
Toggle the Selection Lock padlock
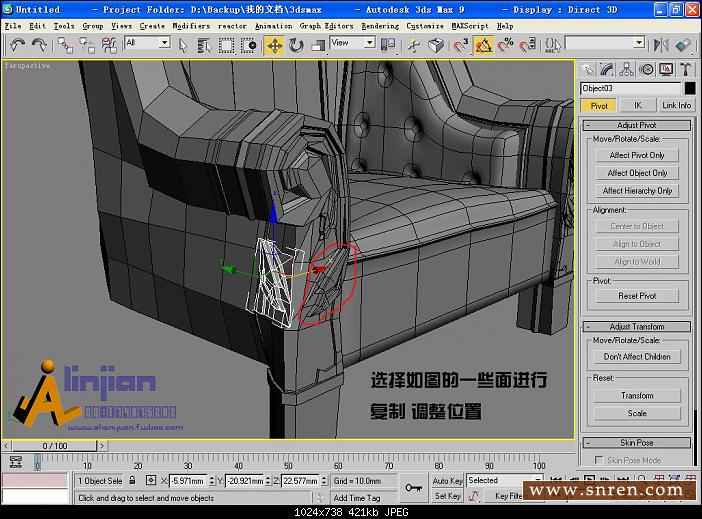point(132,480)
